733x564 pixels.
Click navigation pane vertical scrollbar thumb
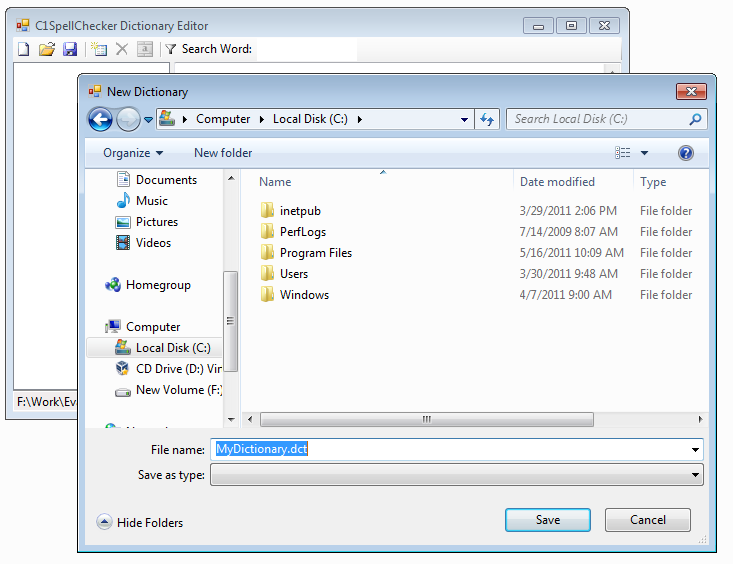point(230,321)
